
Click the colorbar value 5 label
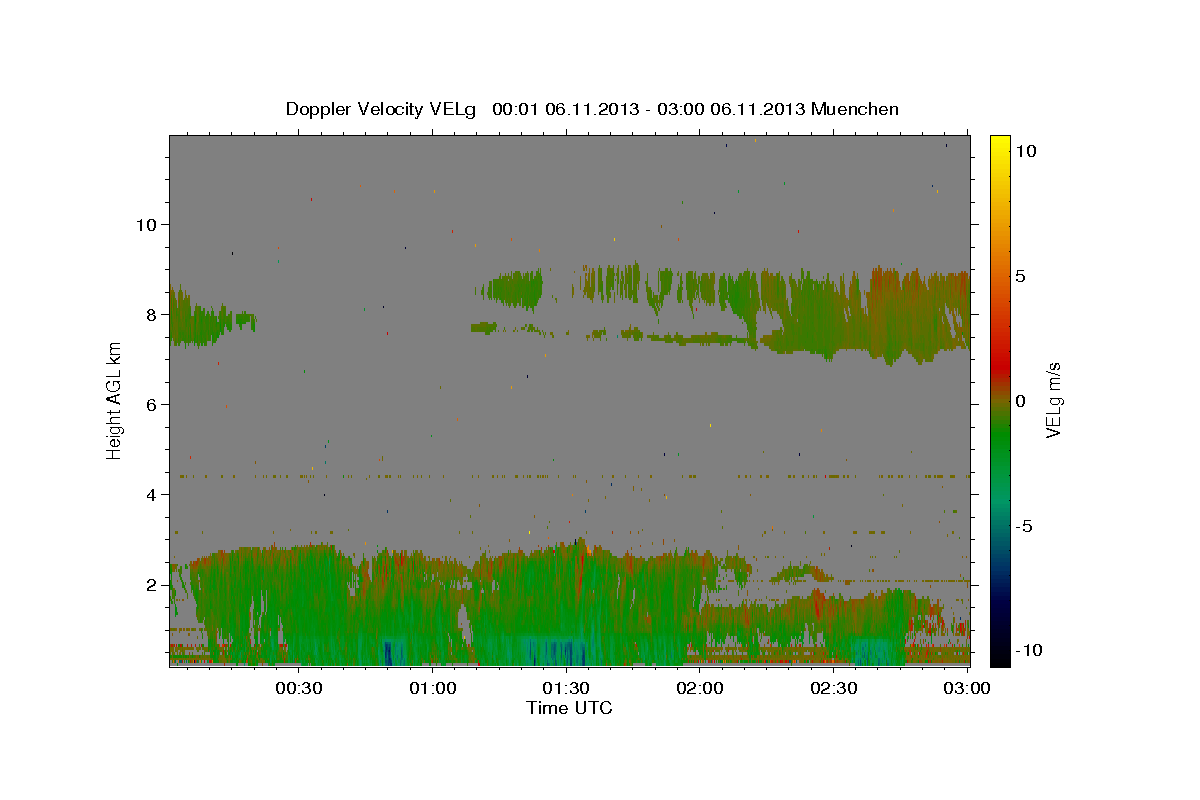(1023, 276)
